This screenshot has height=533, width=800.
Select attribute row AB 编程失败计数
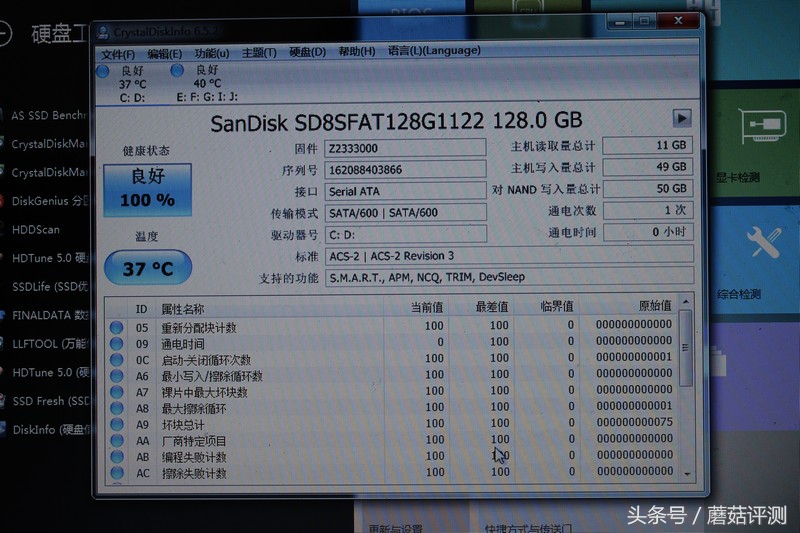(x=393, y=456)
